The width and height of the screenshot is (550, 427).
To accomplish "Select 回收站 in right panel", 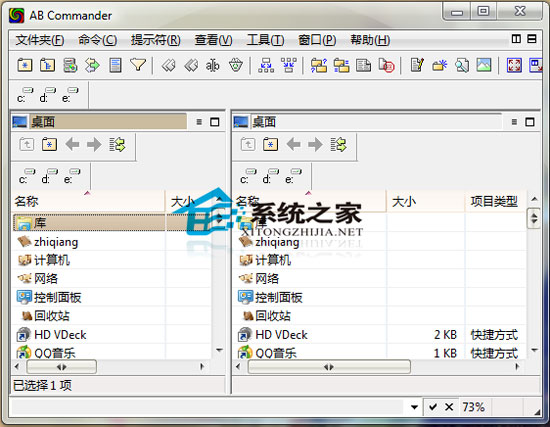I will (273, 316).
